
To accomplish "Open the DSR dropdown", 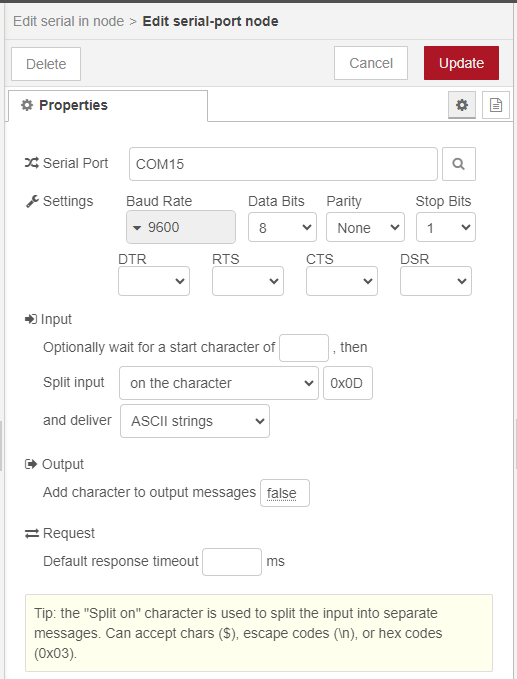I will click(436, 281).
